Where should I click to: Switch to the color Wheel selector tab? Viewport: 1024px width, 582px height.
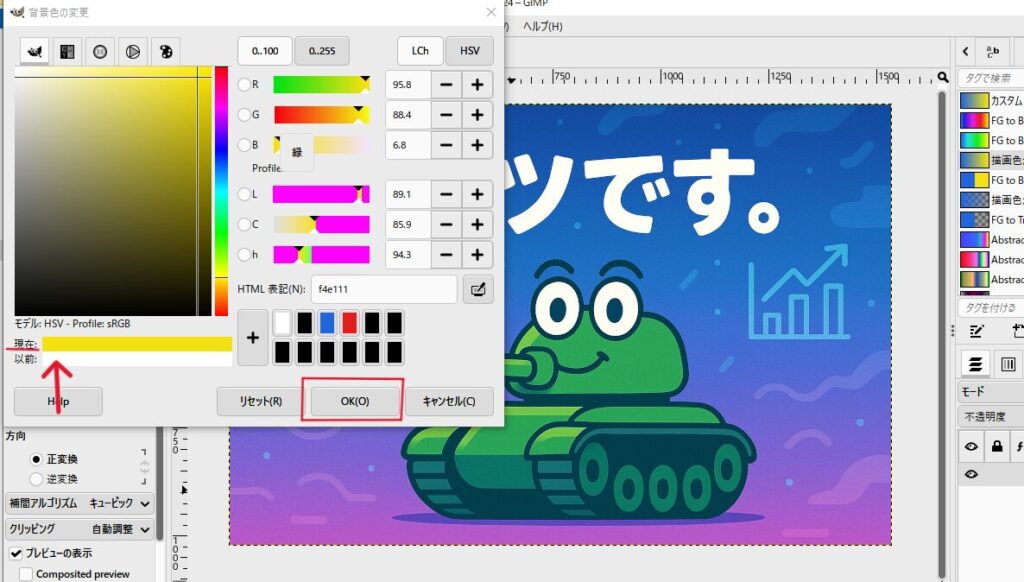click(x=133, y=52)
